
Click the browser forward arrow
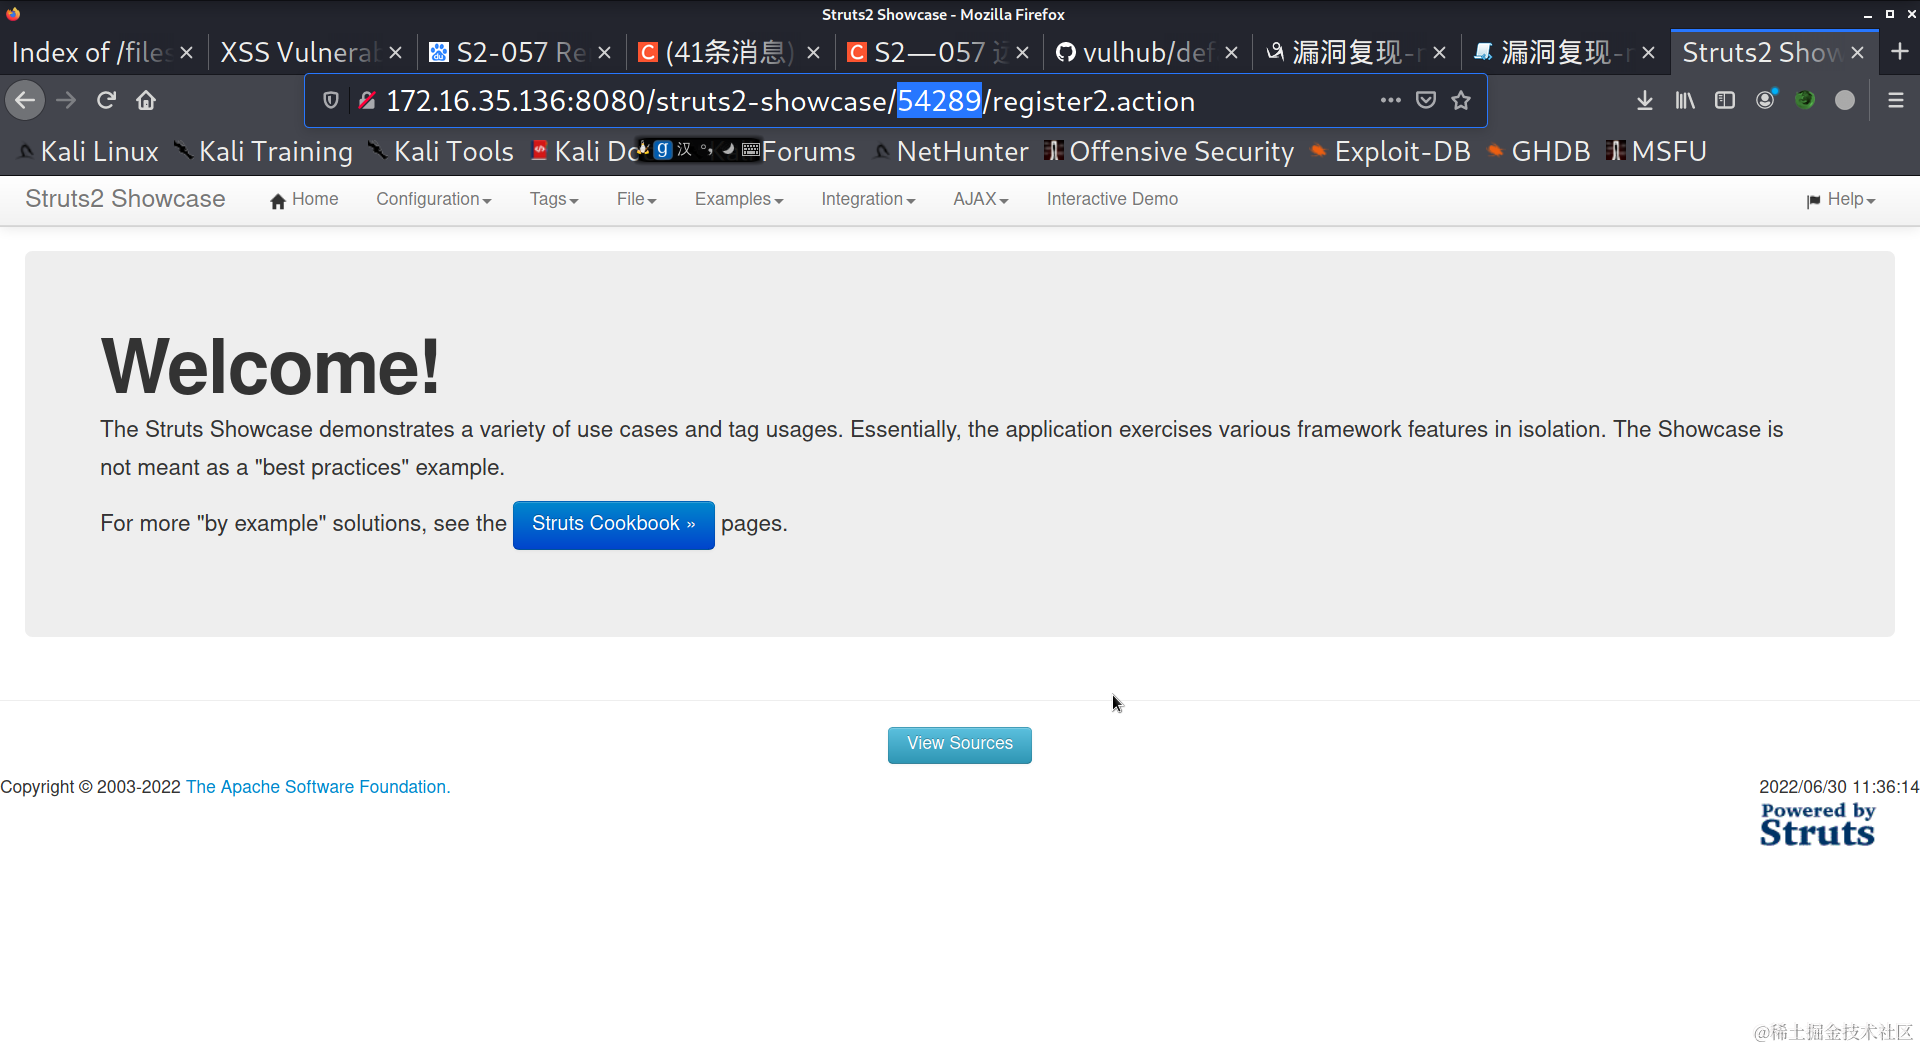tap(66, 100)
